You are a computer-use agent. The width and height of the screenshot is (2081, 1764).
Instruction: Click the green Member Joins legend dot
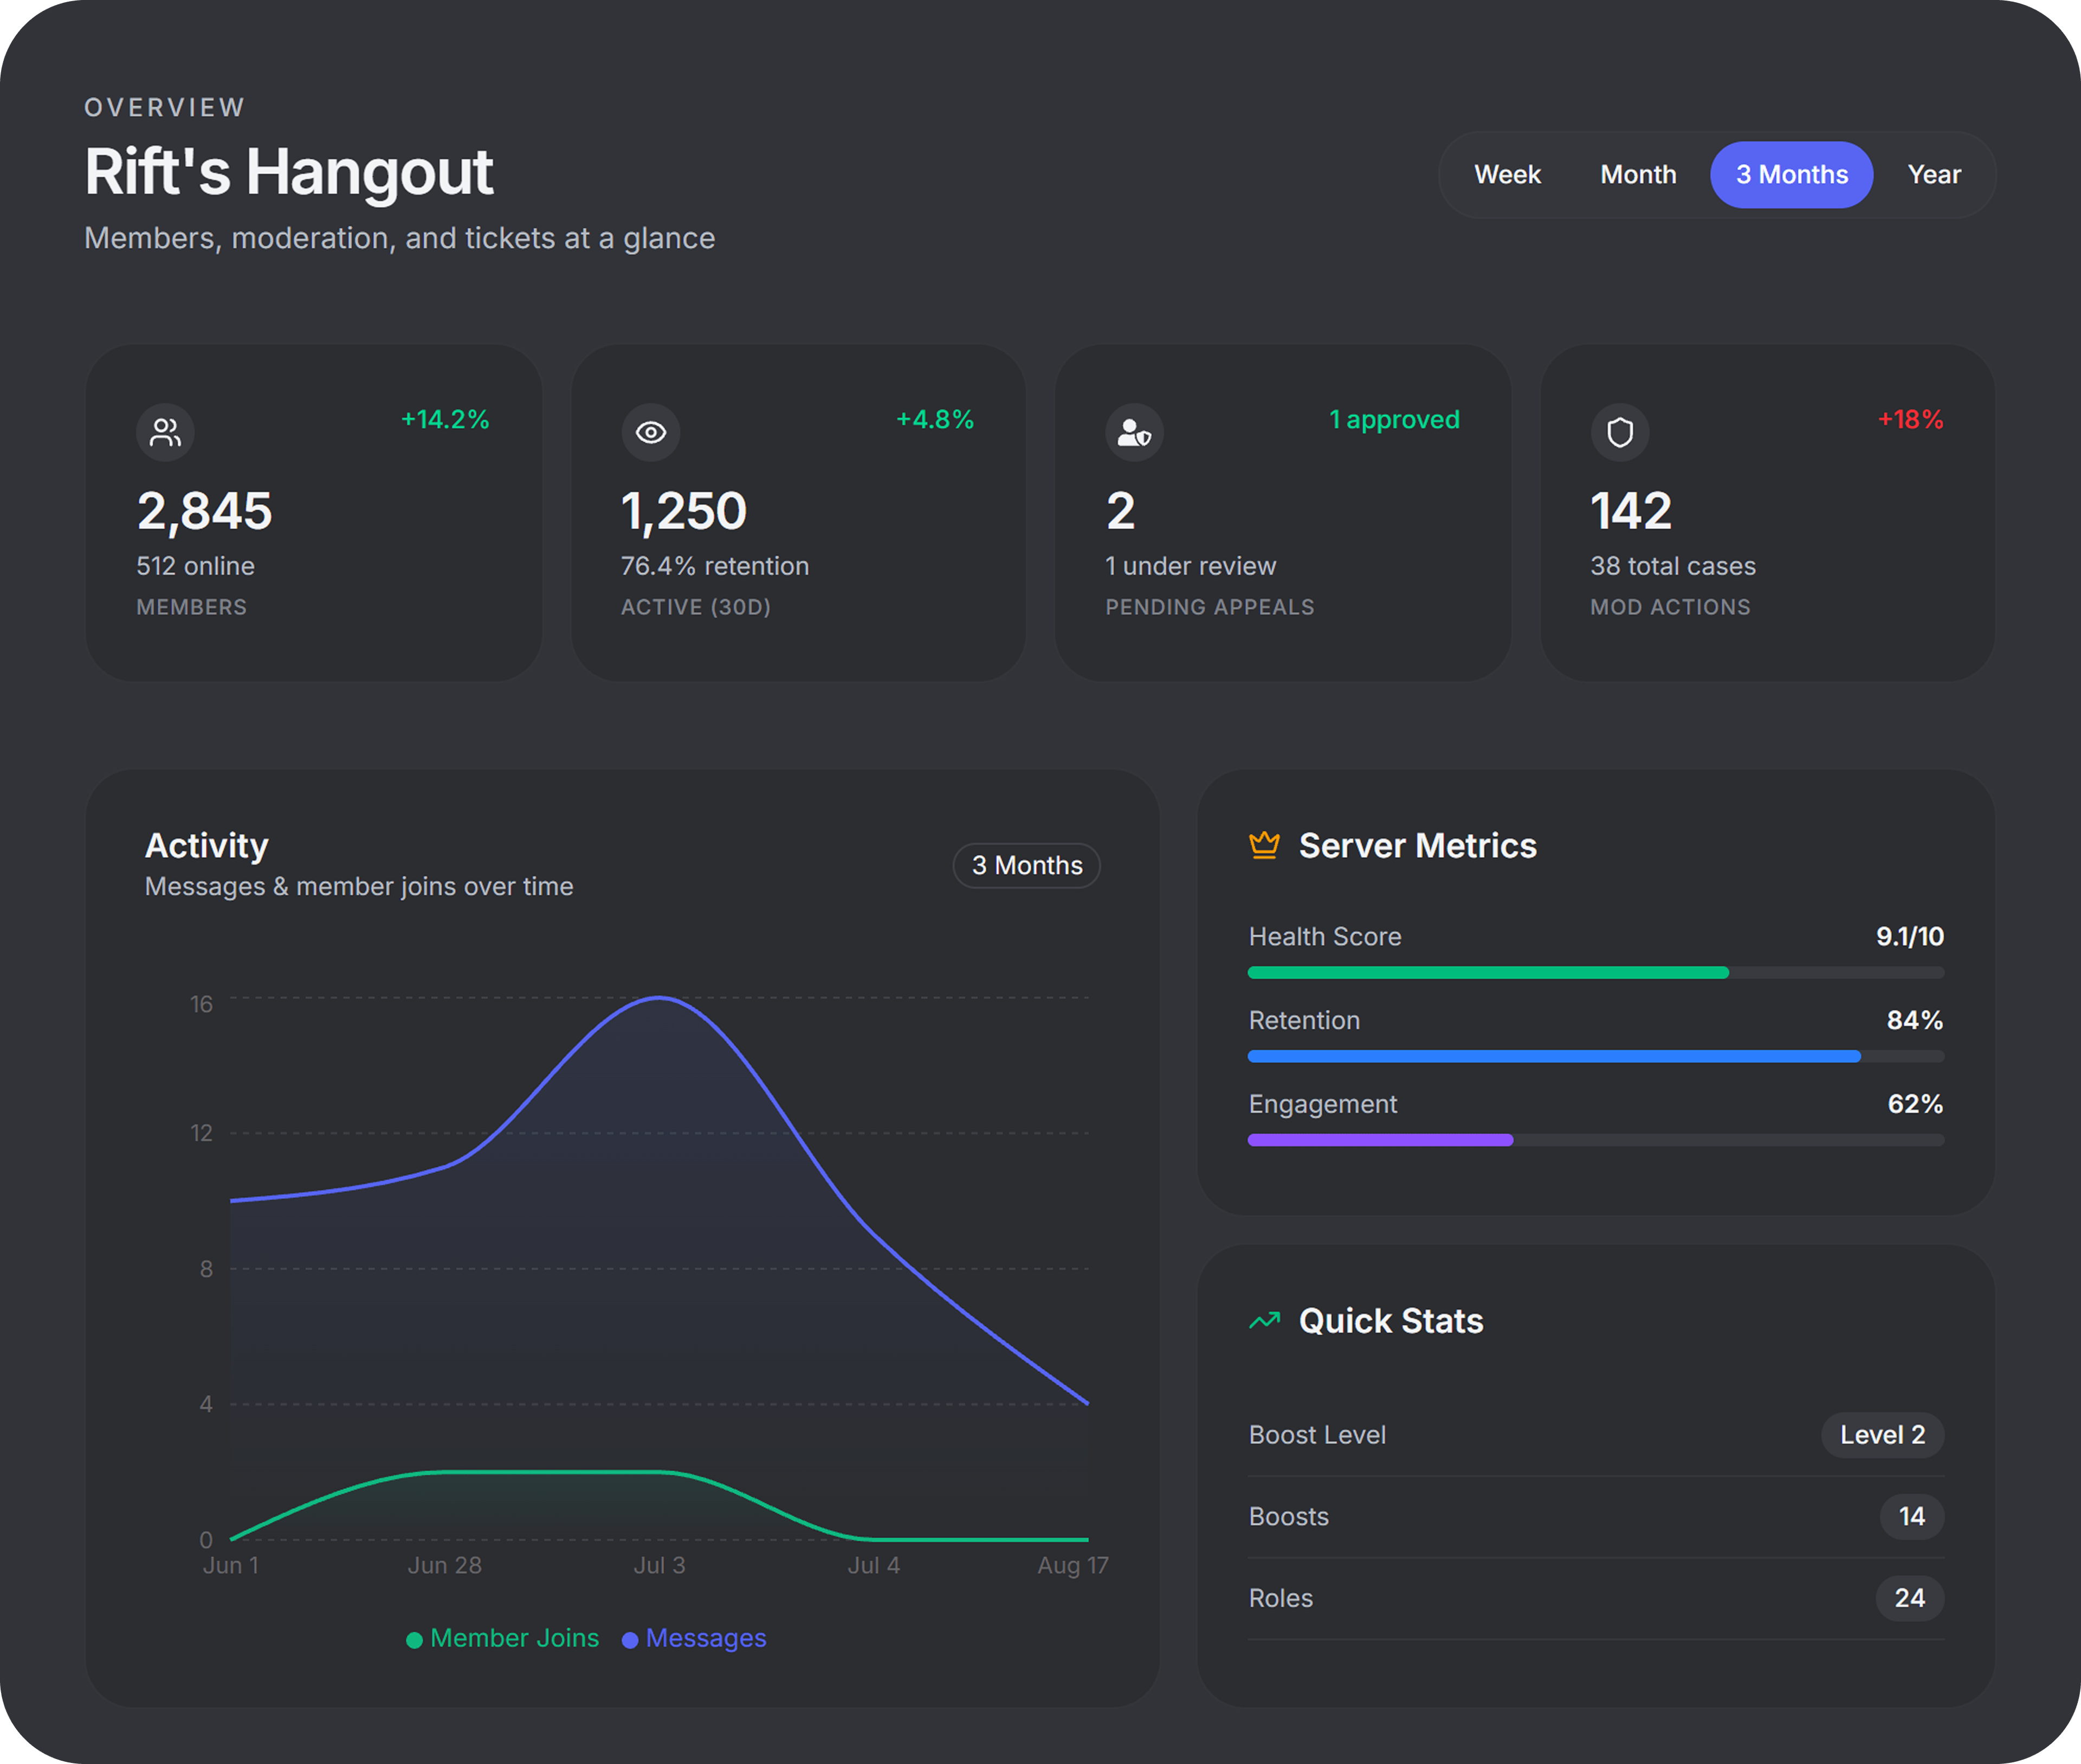(414, 1640)
